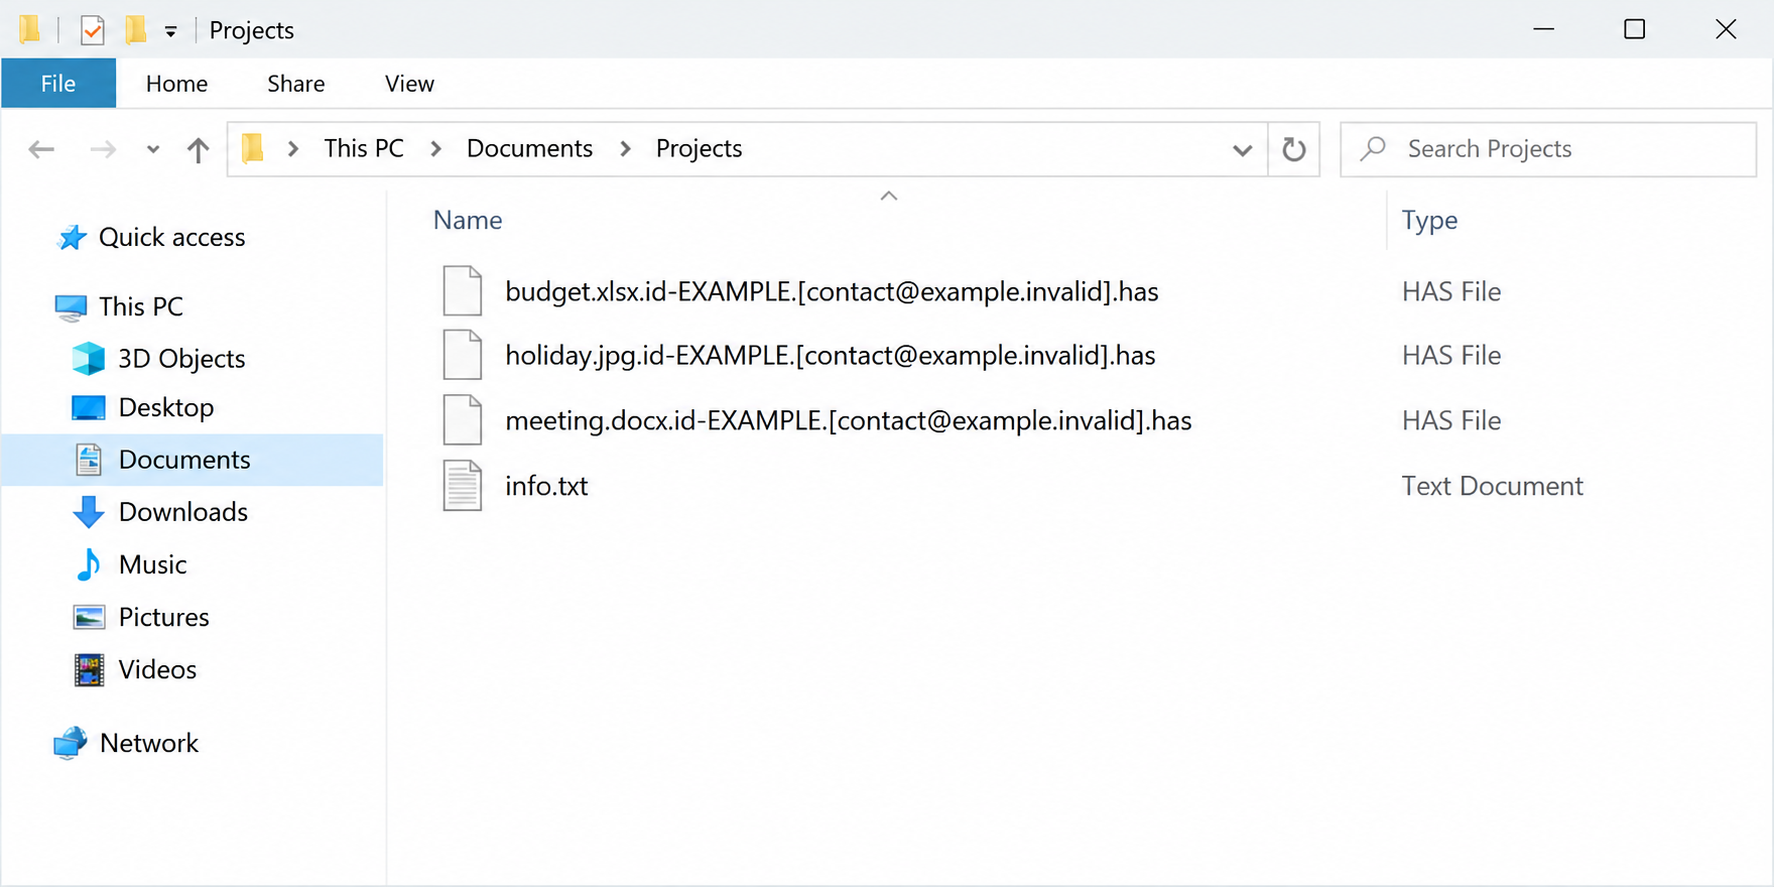Switch to the Home ribbon tab
Viewport: 1774px width, 887px height.
(x=177, y=83)
